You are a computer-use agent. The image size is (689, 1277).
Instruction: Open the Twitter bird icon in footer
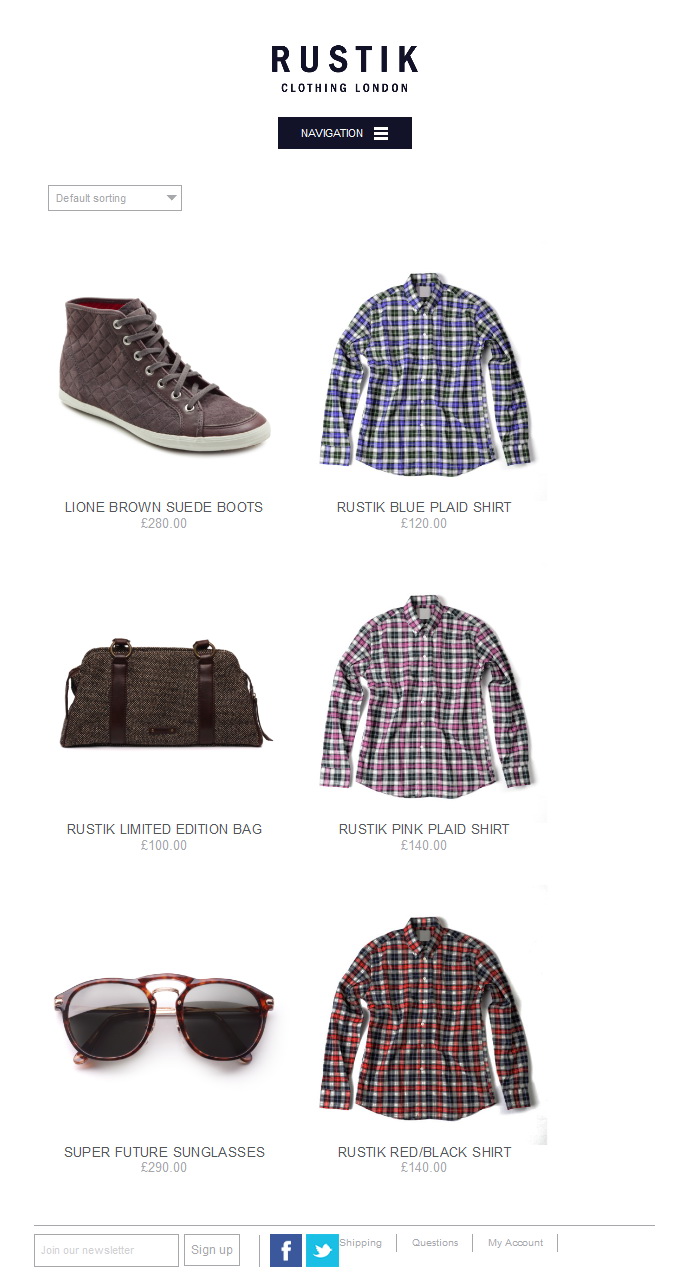pos(322,1250)
